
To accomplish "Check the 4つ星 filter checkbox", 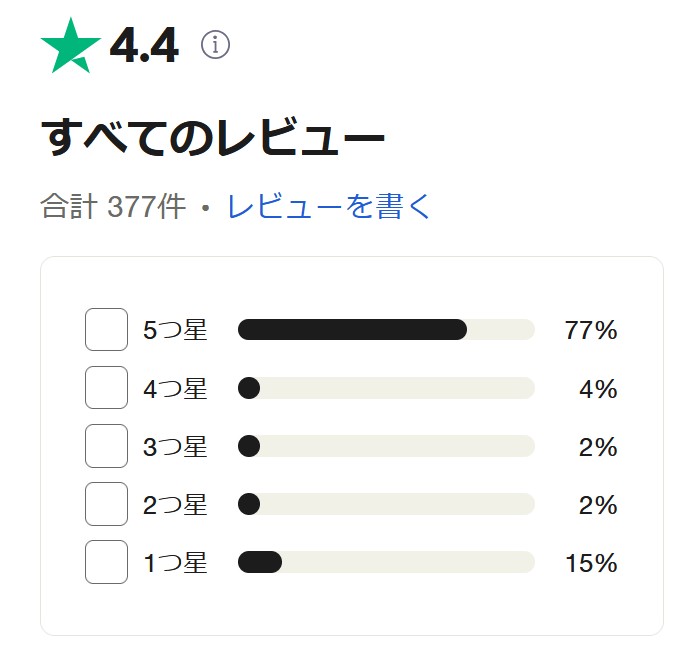I will (107, 388).
